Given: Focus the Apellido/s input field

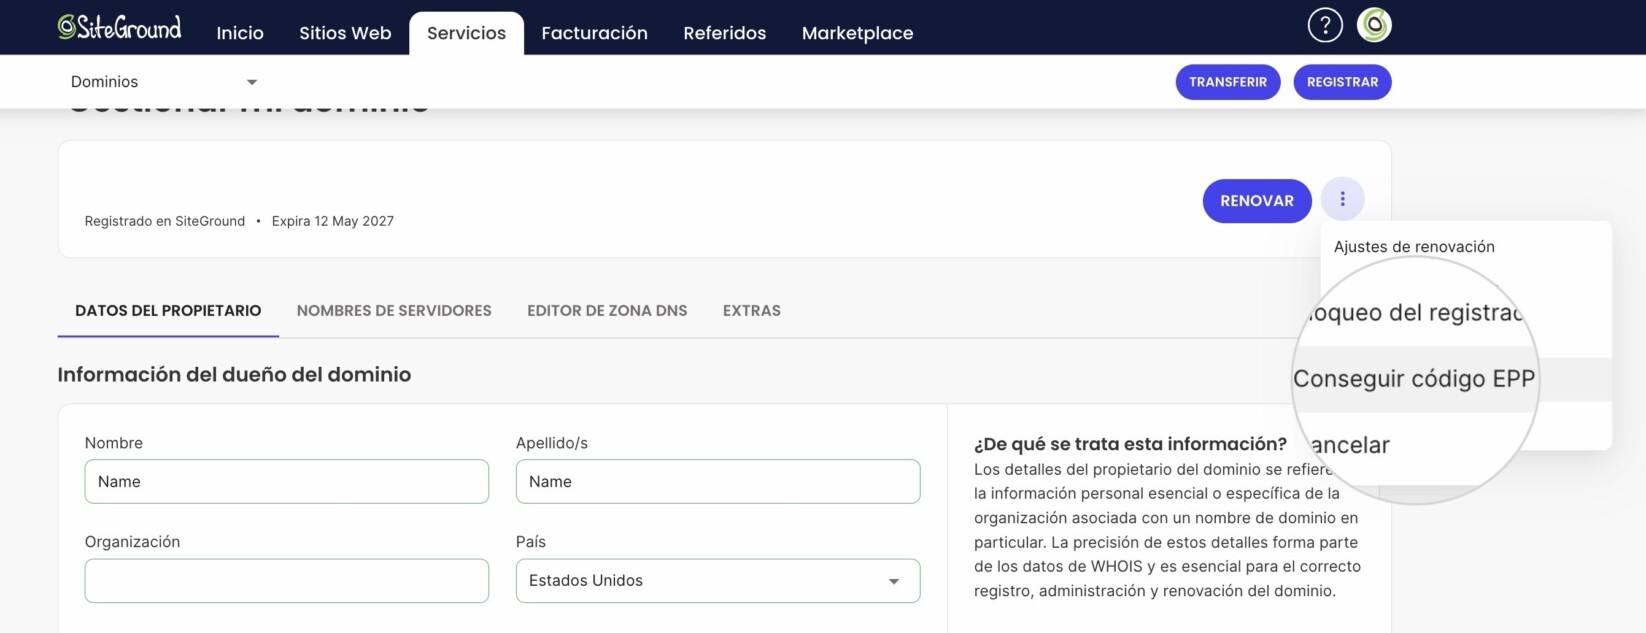Looking at the screenshot, I should pyautogui.click(x=718, y=482).
